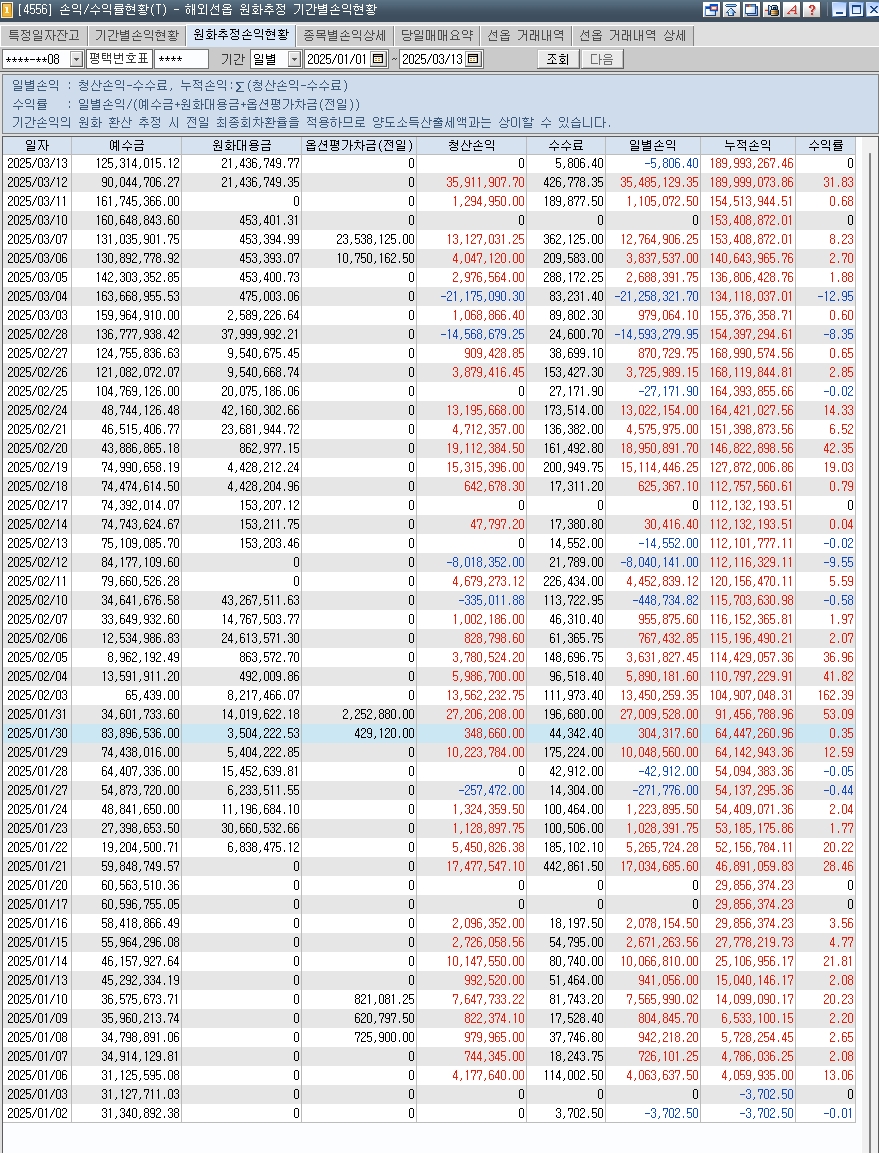Image resolution: width=879 pixels, height=1153 pixels.
Task: Switch to 선옵 거래내역 tab
Action: point(525,35)
